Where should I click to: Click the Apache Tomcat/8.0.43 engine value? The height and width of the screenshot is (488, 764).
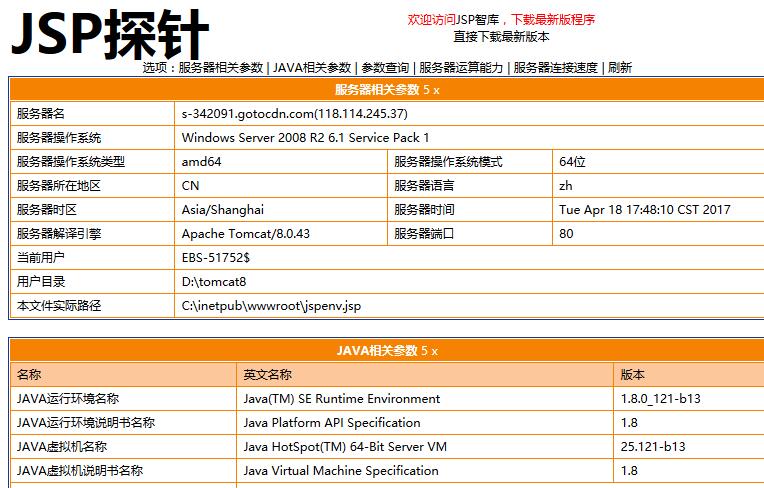coord(245,233)
